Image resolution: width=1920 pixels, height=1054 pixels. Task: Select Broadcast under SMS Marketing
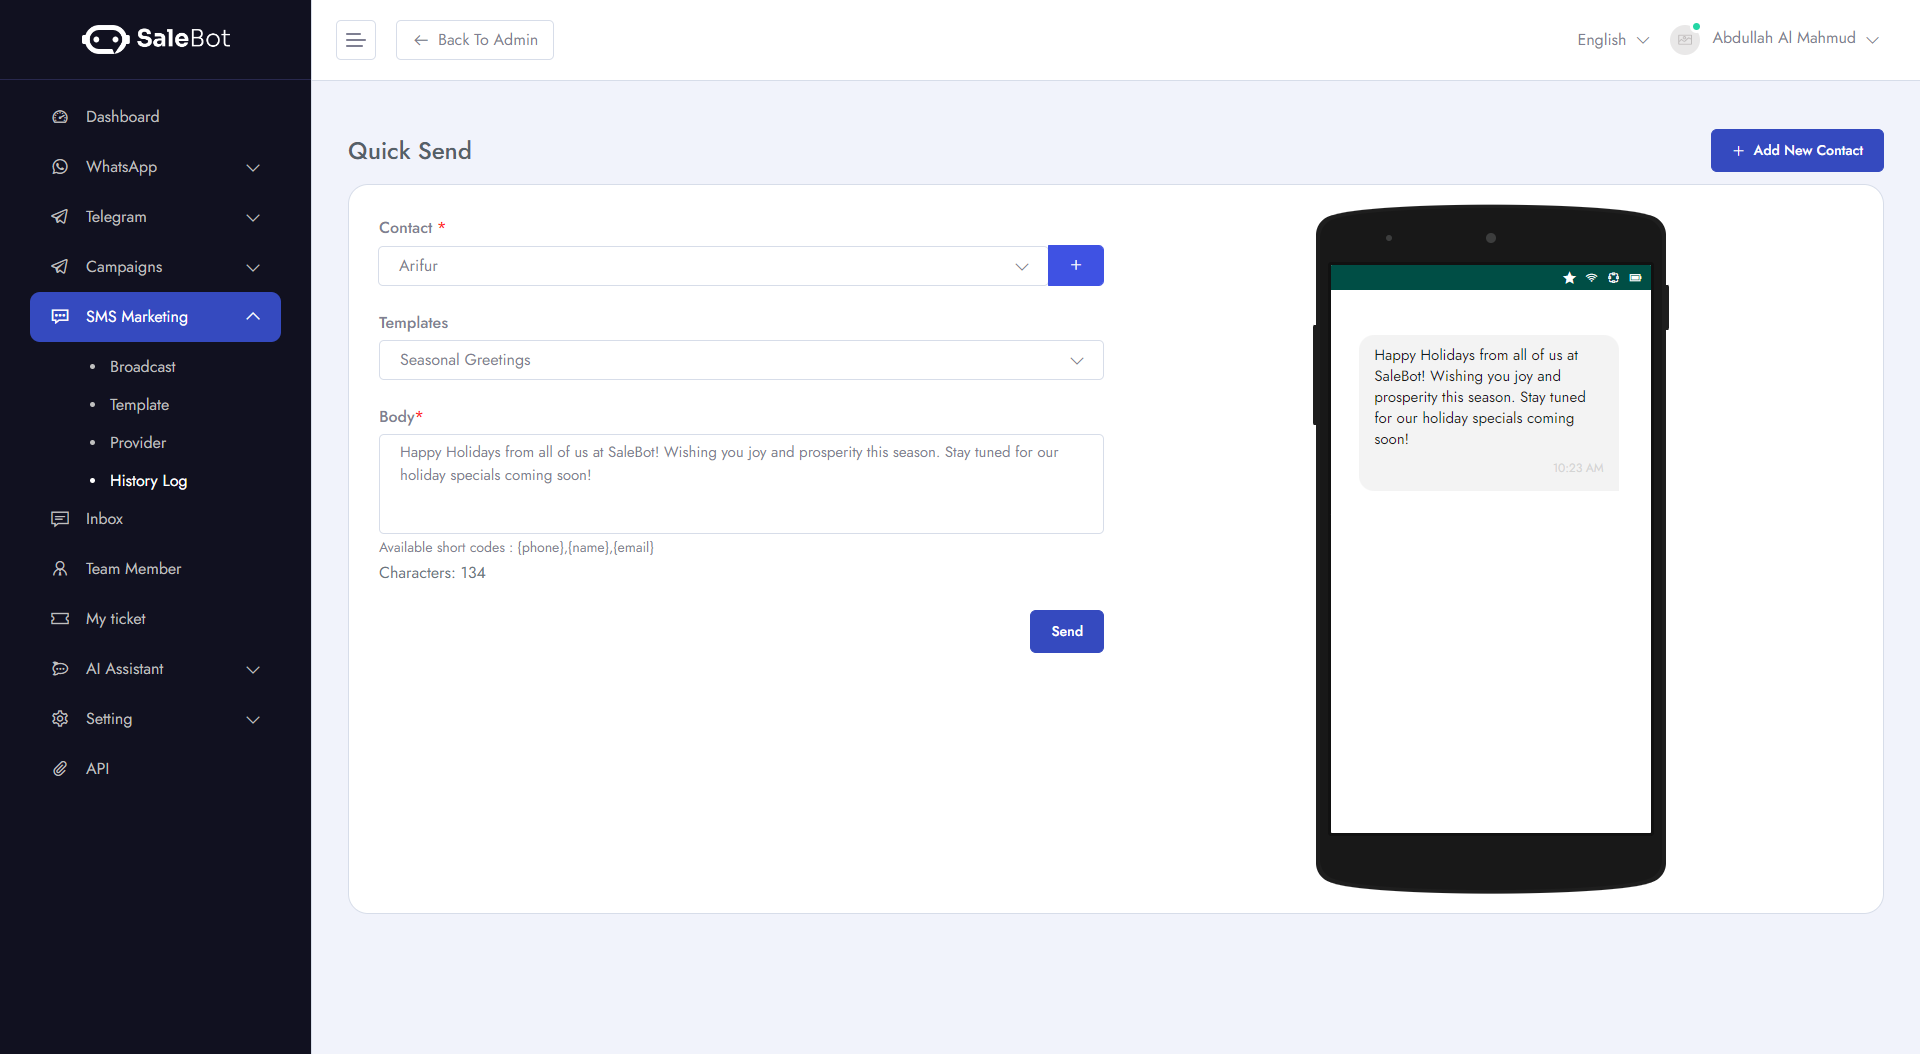(x=141, y=366)
